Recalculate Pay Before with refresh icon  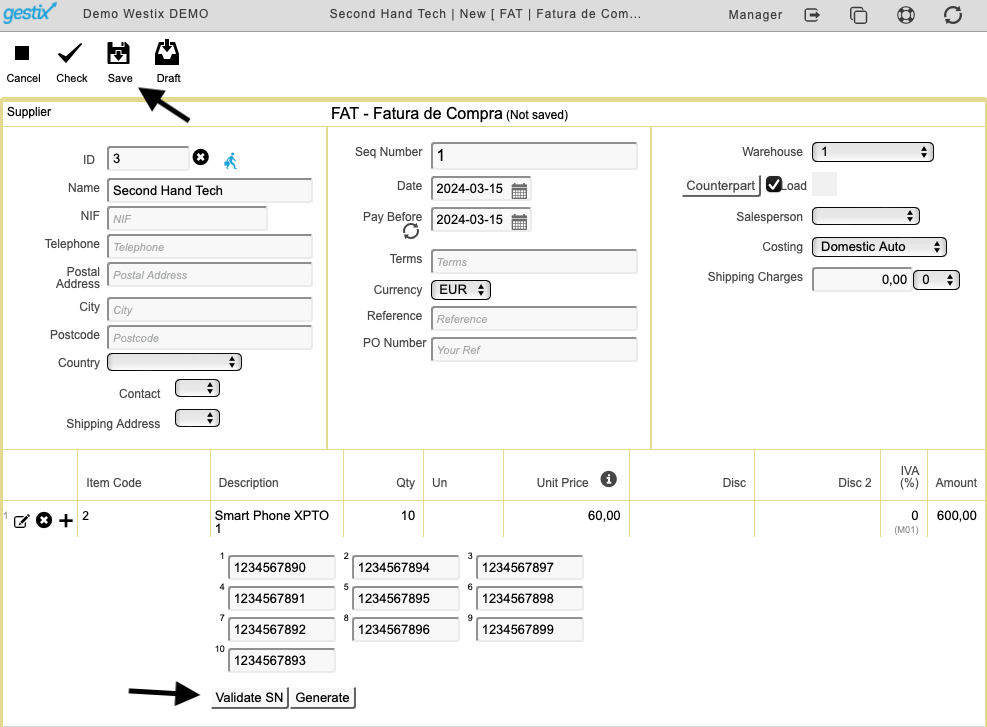coord(411,232)
